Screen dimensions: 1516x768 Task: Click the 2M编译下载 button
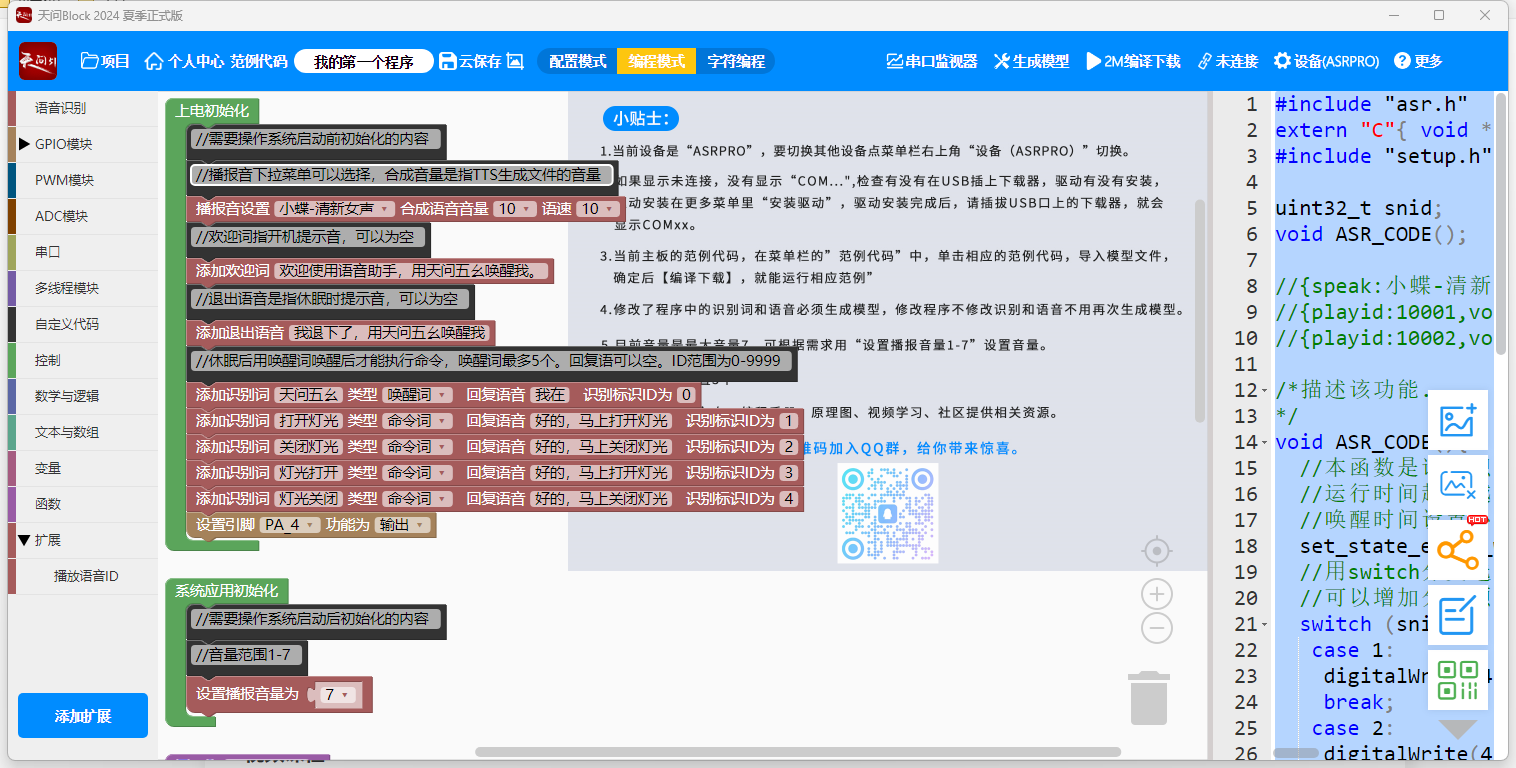pyautogui.click(x=1132, y=61)
